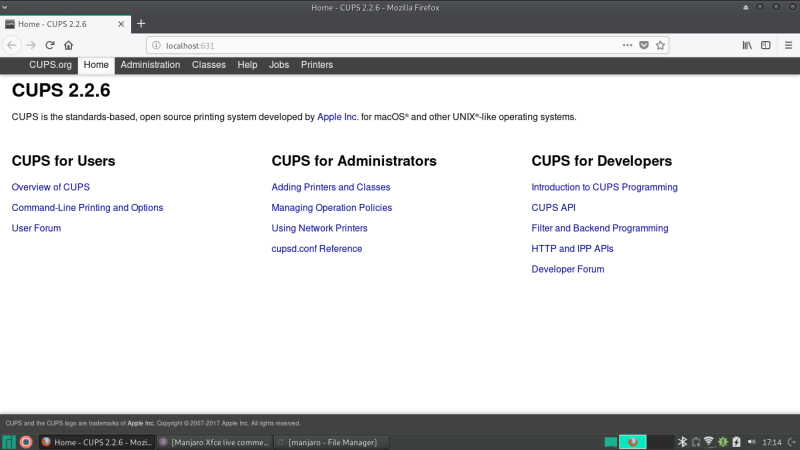Bookmark this page with the star icon
The image size is (800, 450).
click(x=659, y=45)
